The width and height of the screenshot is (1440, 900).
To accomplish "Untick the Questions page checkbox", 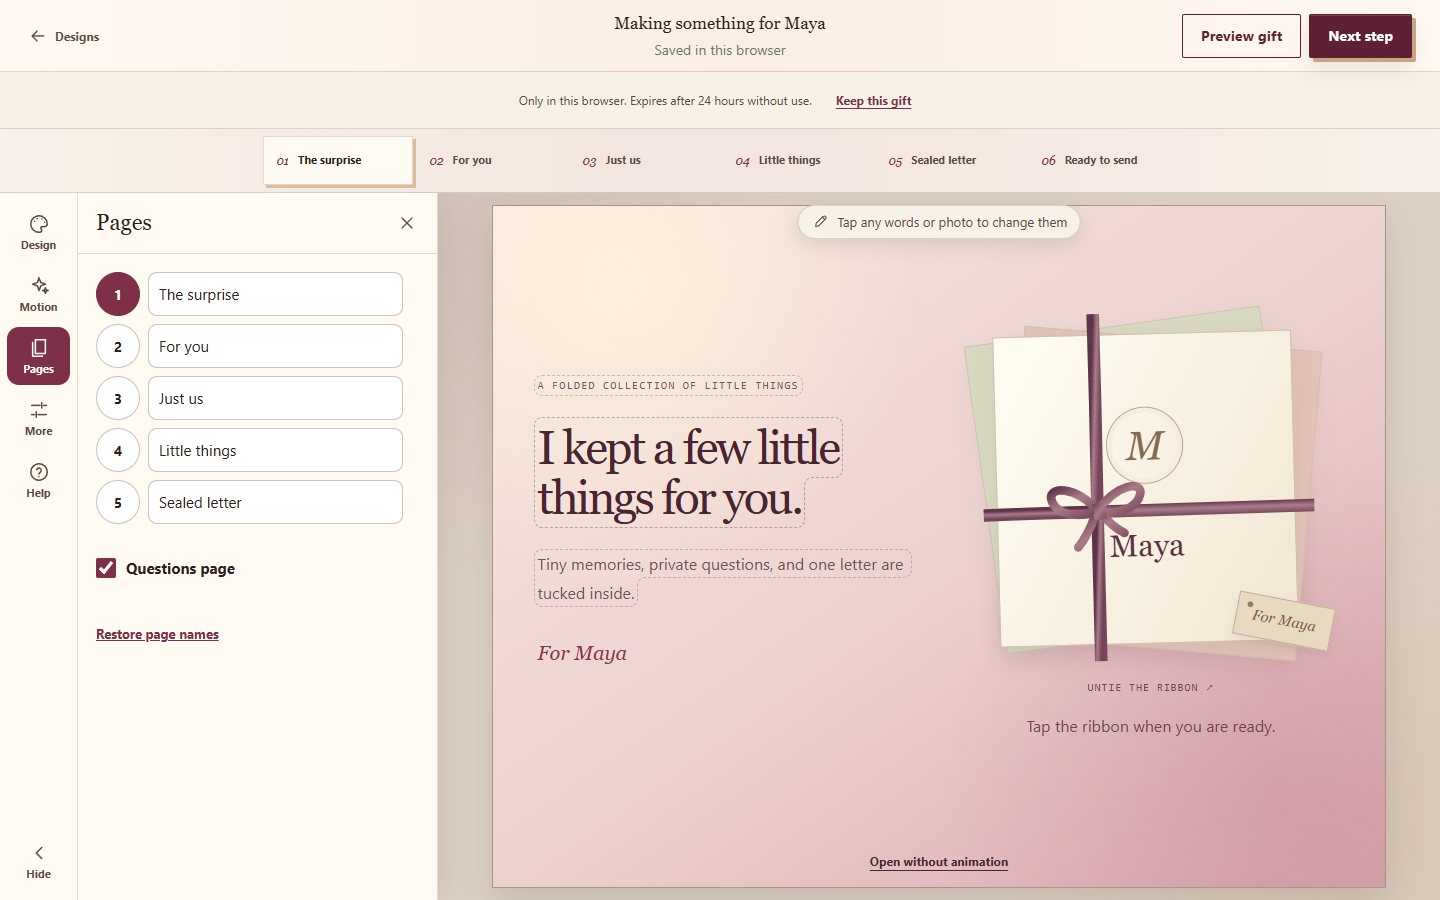I will (x=106, y=568).
